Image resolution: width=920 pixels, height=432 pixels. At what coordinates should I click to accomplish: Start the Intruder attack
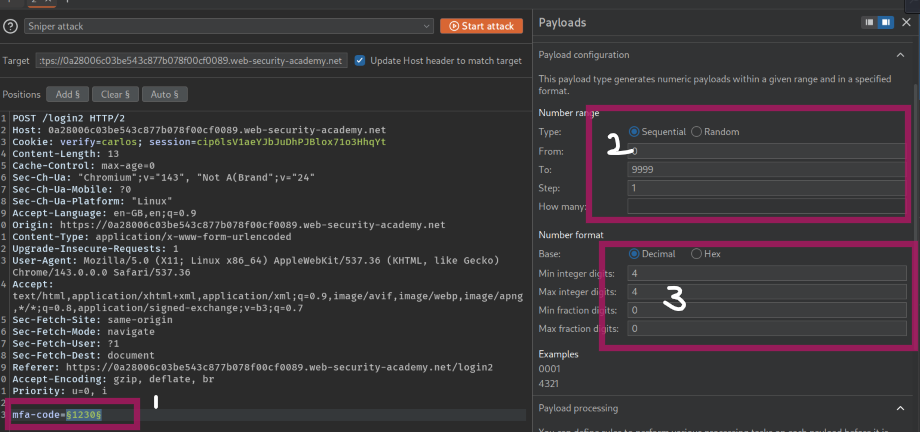tap(481, 26)
